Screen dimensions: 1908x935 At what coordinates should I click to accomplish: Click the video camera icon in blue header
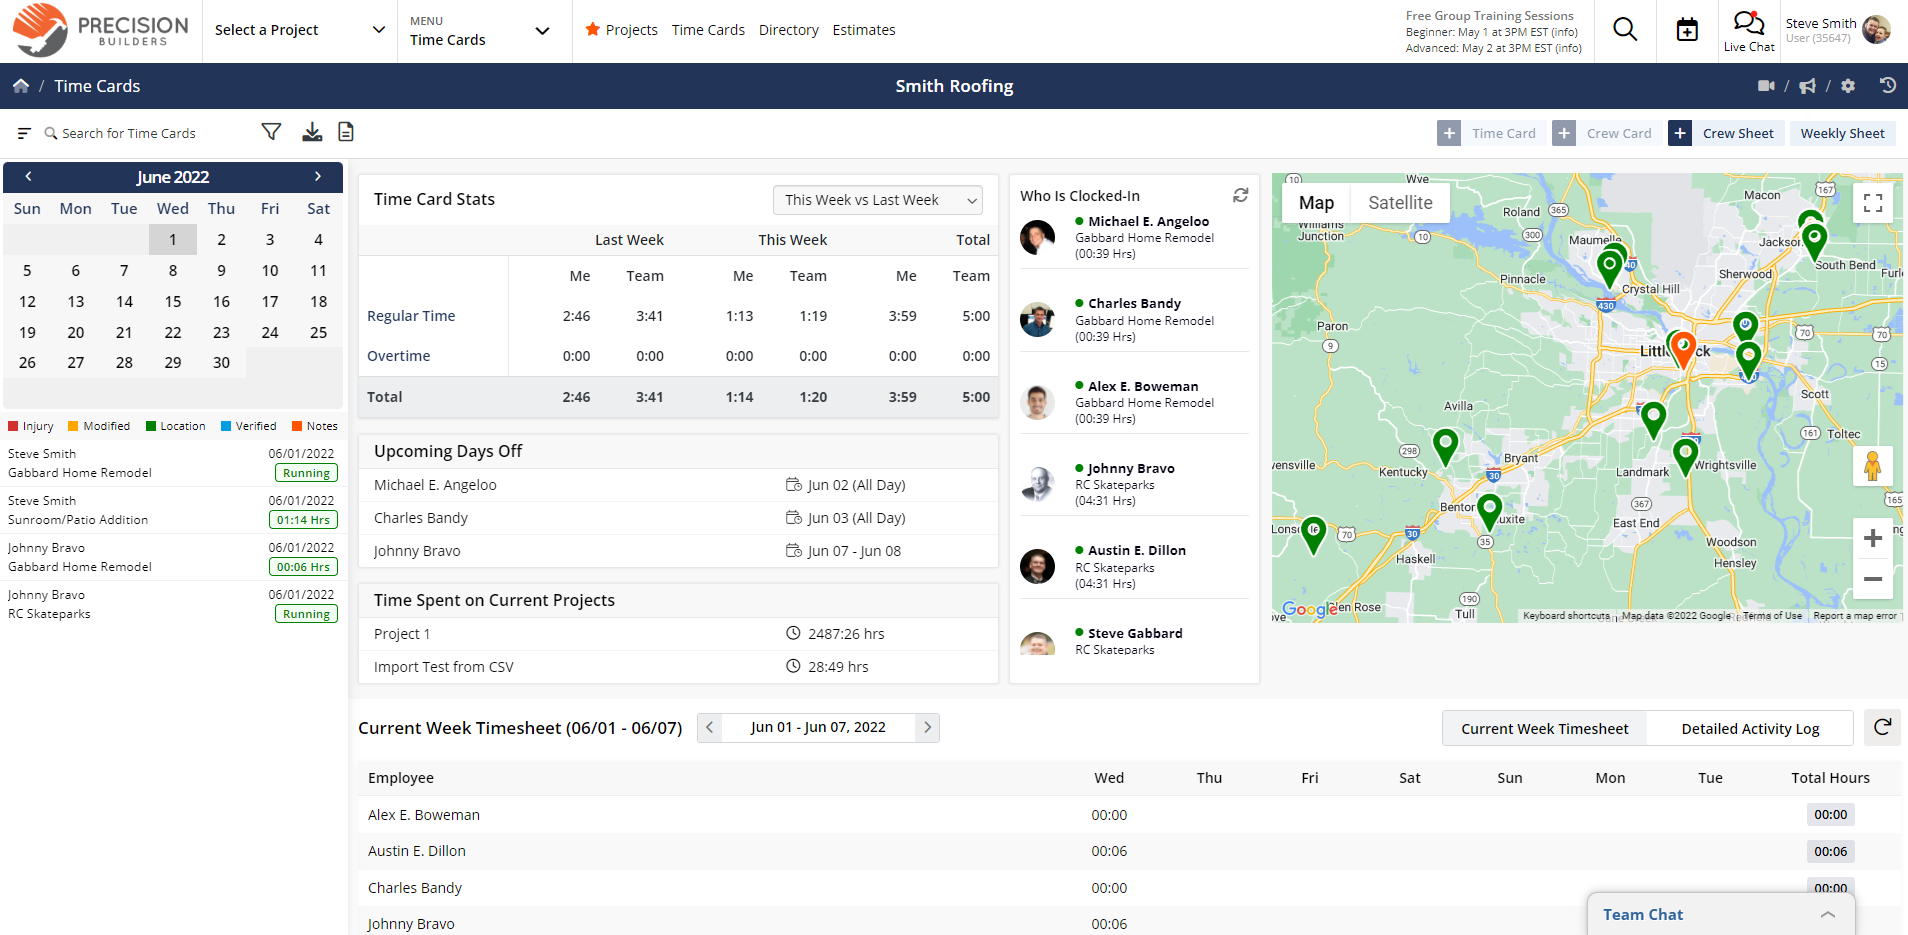pos(1766,86)
